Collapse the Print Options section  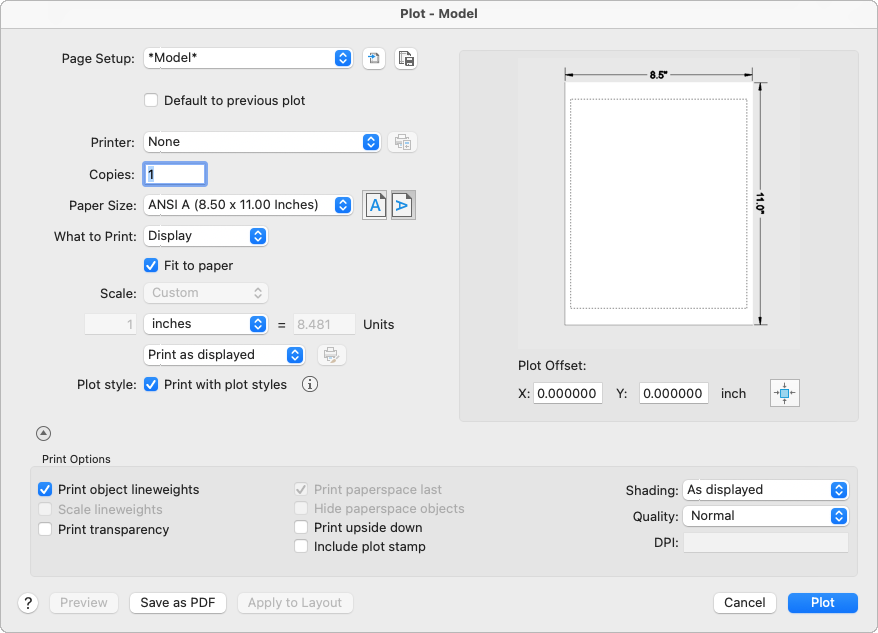click(43, 434)
